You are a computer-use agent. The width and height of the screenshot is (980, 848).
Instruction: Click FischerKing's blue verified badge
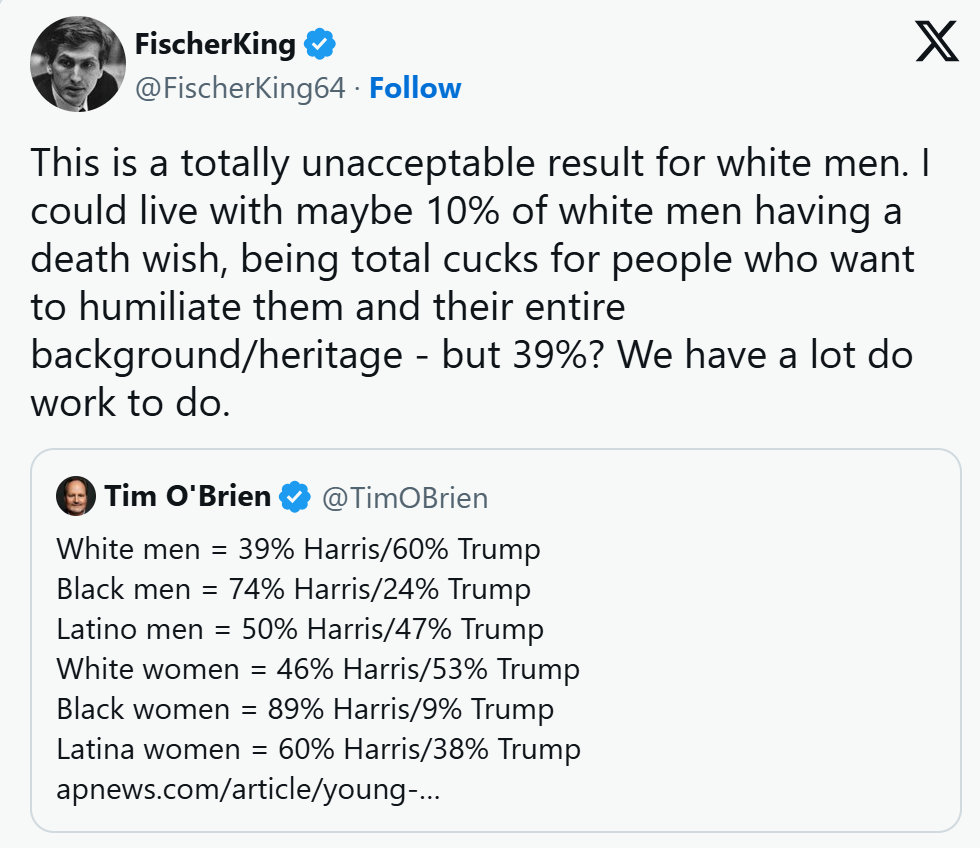click(x=320, y=45)
